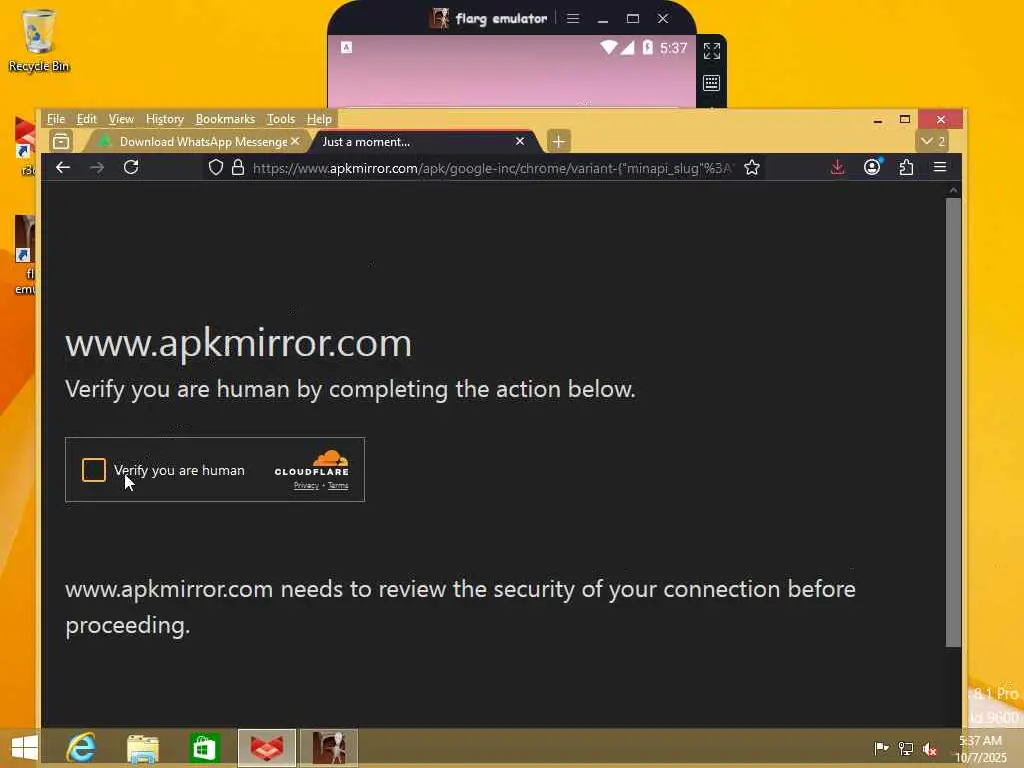Viewport: 1024px width, 768px height.
Task: Toggle fullscreen in flarg emulator sidebar
Action: point(712,51)
